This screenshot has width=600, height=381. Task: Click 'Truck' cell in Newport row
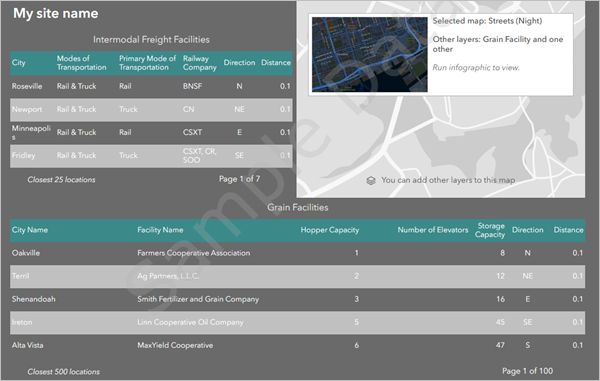coord(128,109)
